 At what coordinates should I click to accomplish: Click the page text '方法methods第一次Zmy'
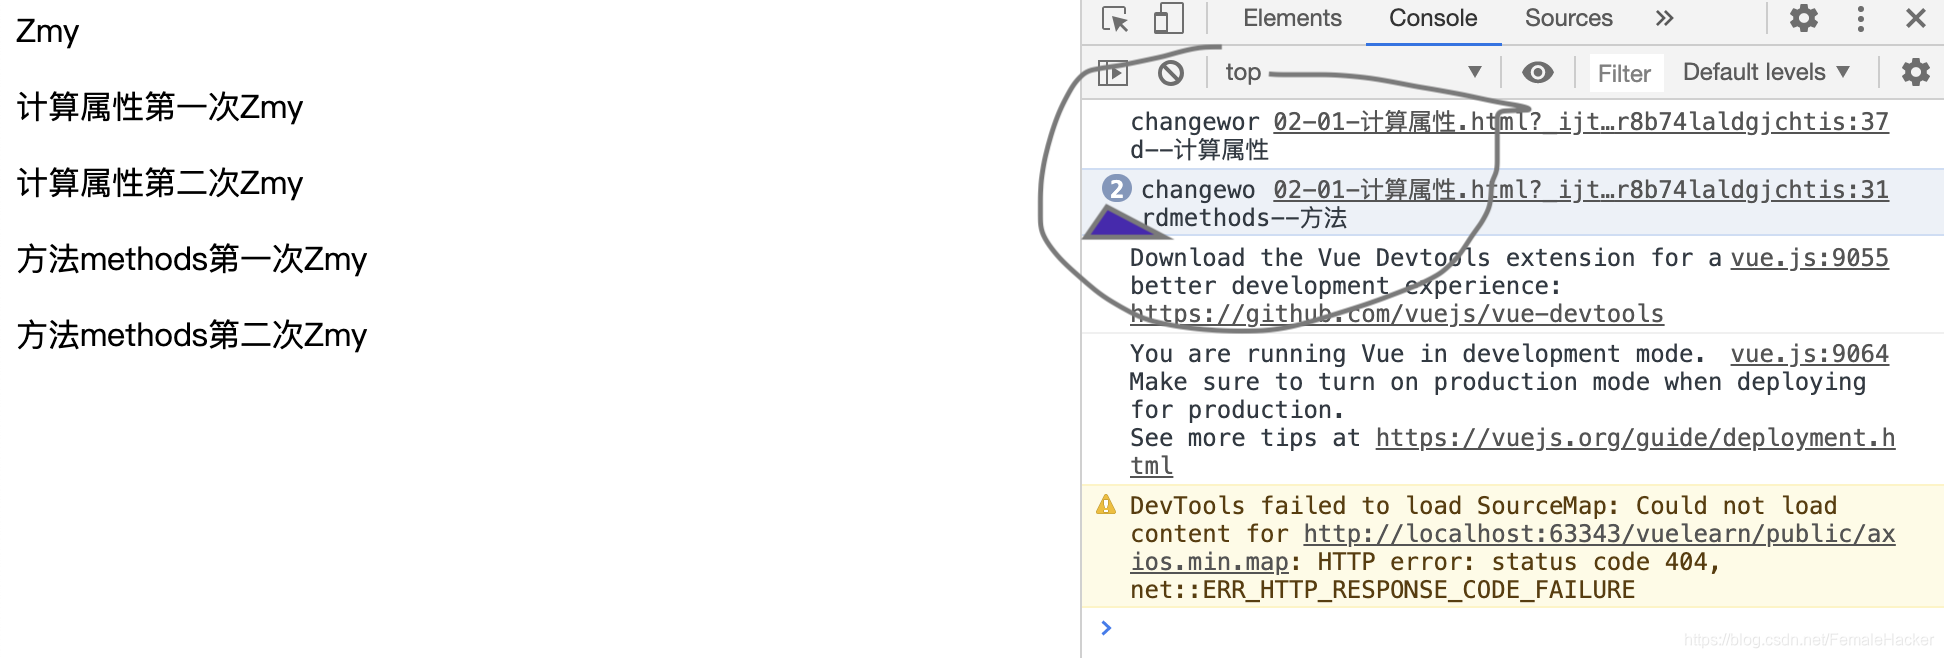pos(192,259)
